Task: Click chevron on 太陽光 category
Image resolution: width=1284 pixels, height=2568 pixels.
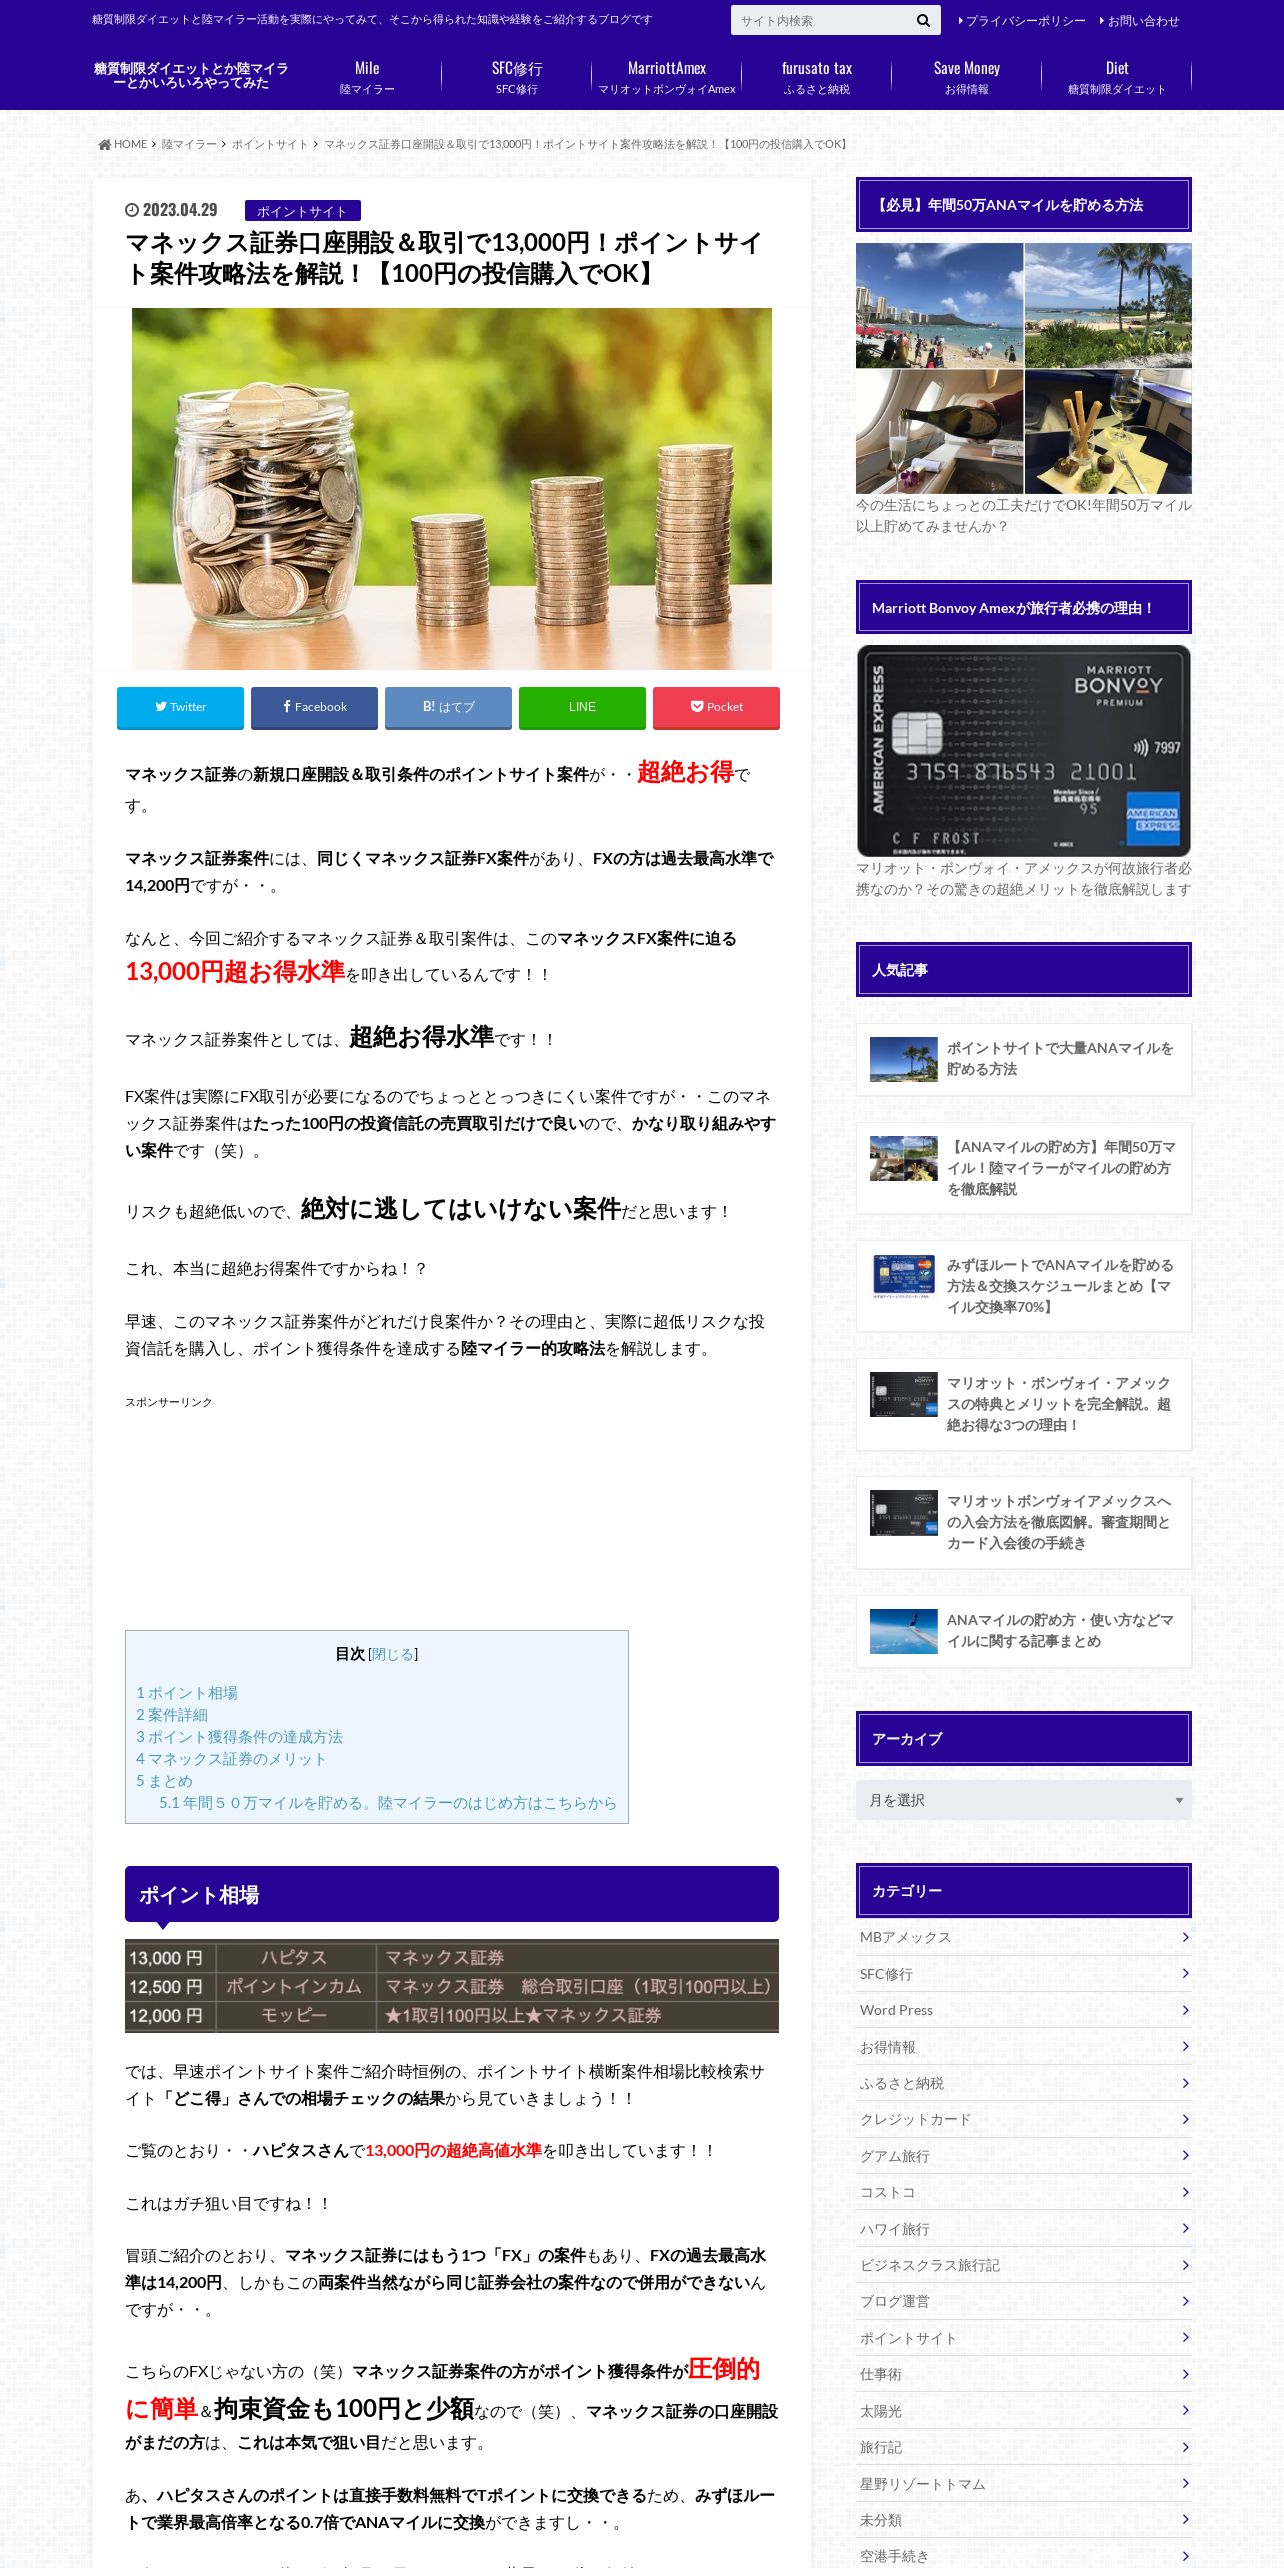Action: click(1185, 2410)
